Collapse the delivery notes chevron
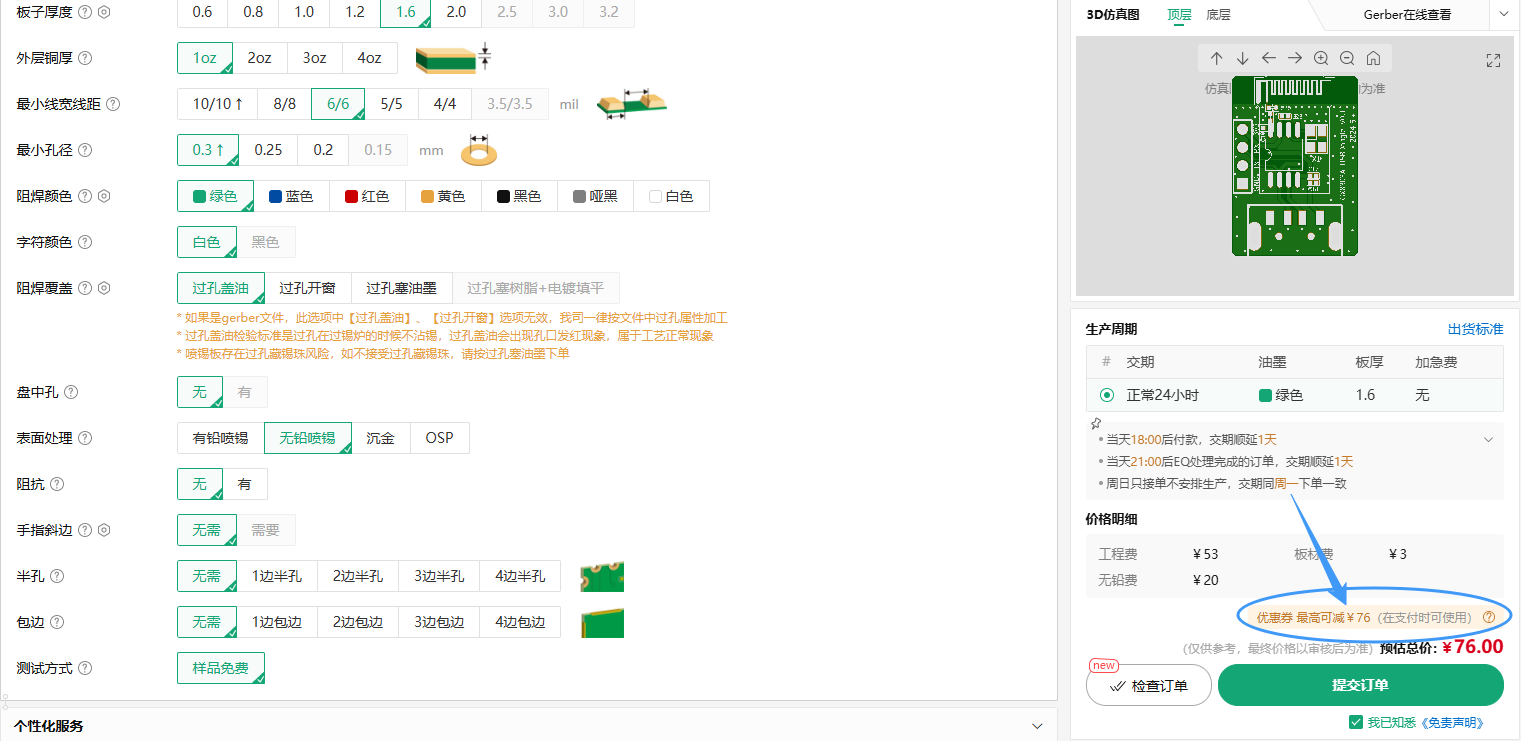Image resolution: width=1521 pixels, height=741 pixels. pyautogui.click(x=1488, y=439)
